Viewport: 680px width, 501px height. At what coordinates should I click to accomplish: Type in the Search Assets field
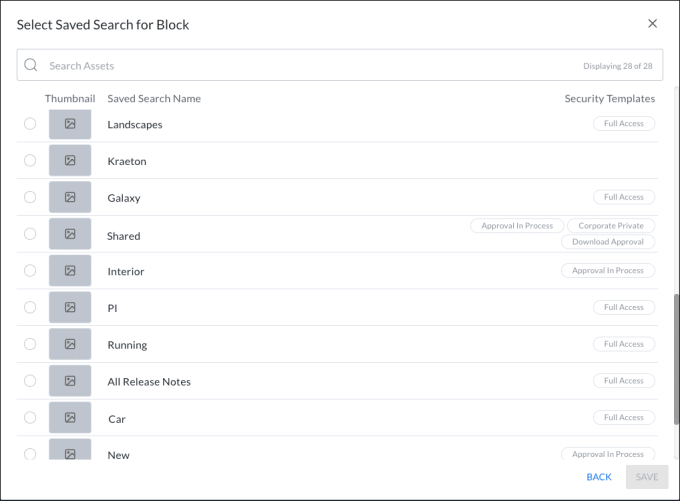[300, 66]
